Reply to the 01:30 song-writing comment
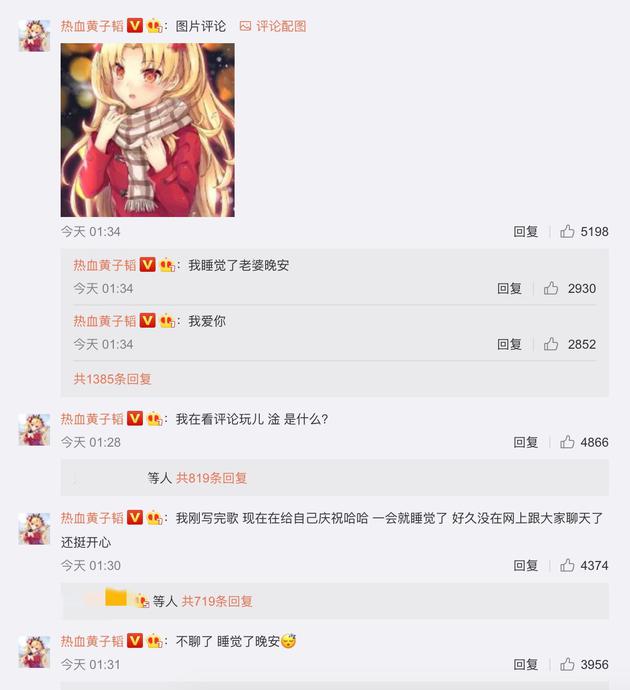The width and height of the screenshot is (630, 690). [x=526, y=565]
